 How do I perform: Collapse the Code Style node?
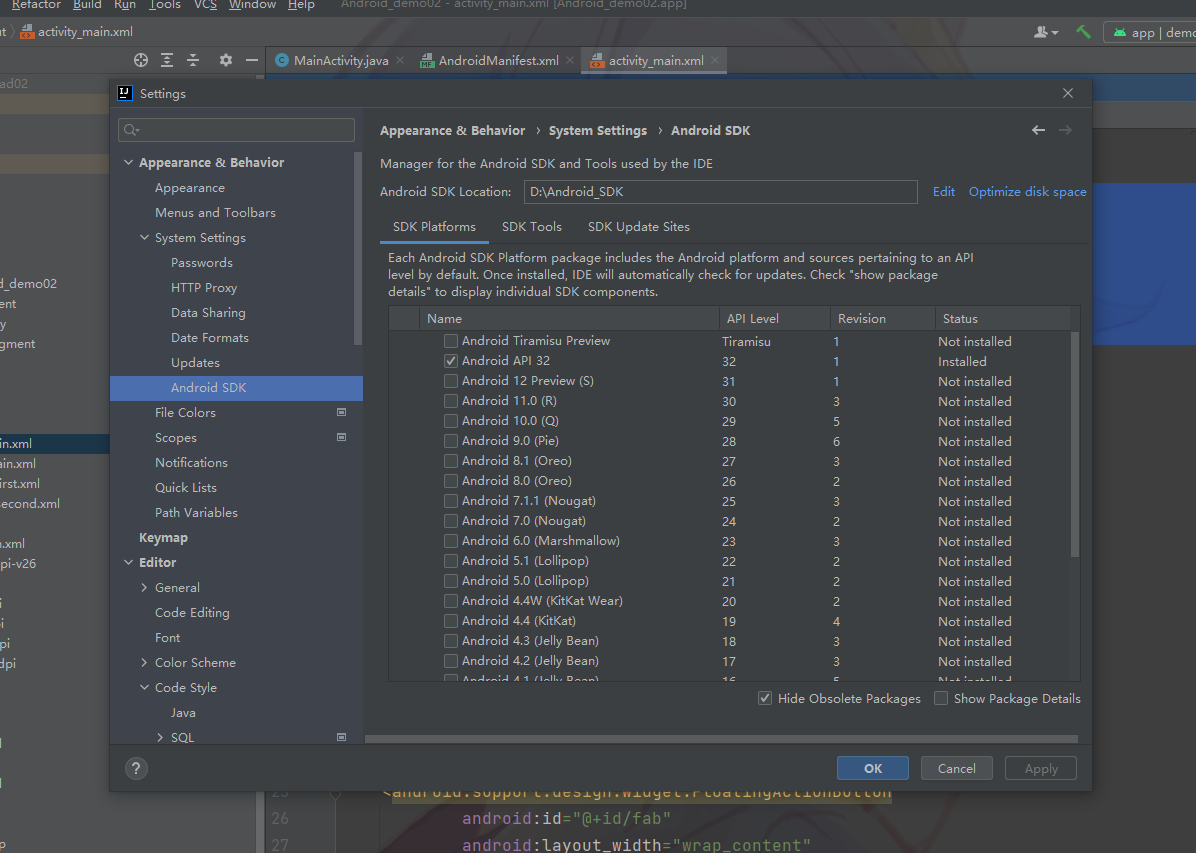144,687
